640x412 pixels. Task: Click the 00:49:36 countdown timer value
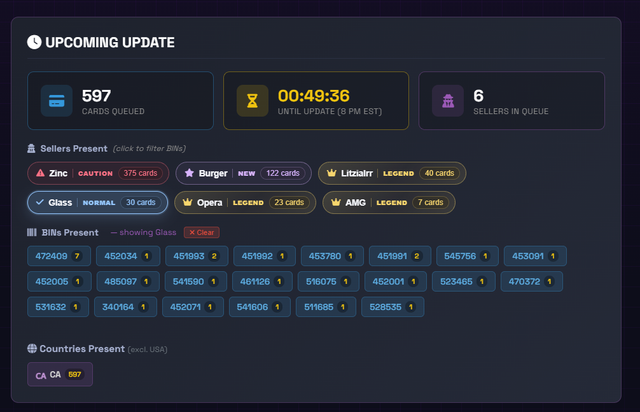(313, 96)
